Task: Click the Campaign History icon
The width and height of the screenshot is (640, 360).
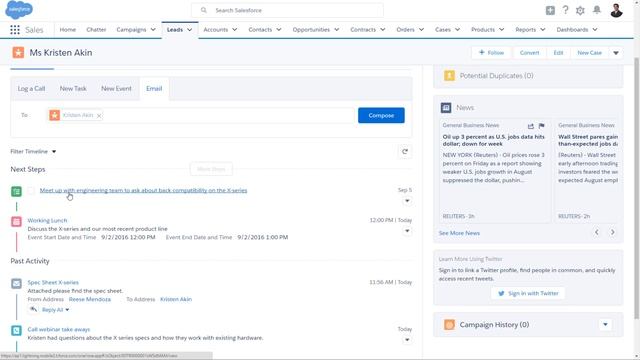Action: pos(449,324)
